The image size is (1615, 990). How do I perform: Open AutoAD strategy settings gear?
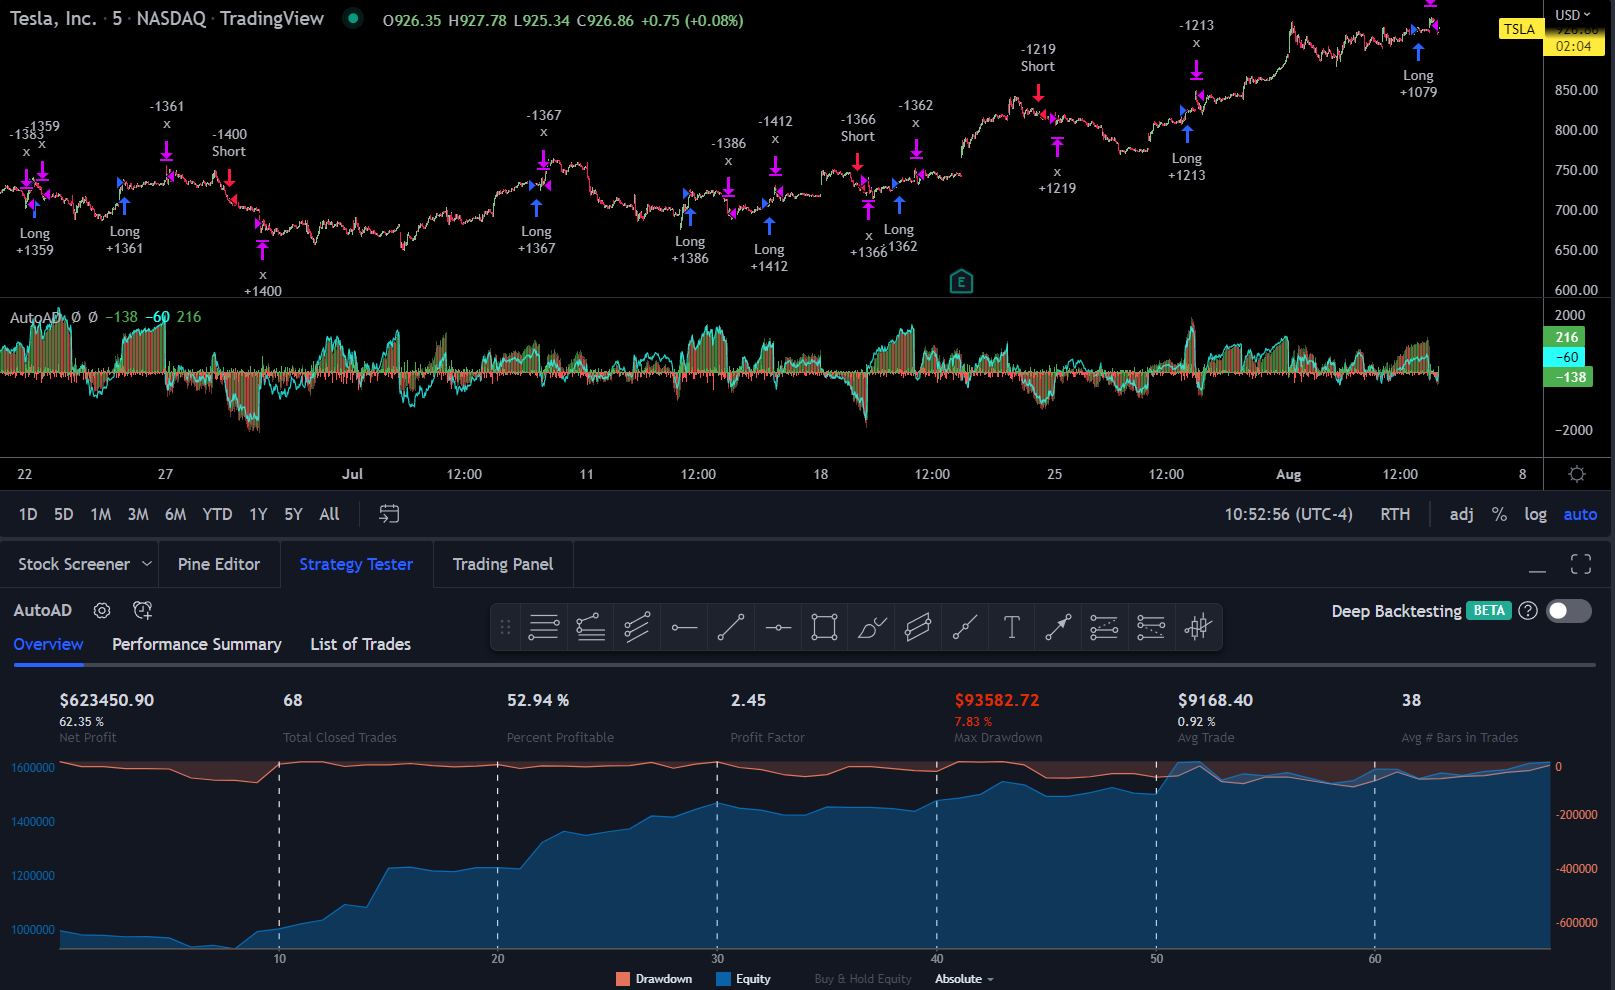tap(102, 610)
